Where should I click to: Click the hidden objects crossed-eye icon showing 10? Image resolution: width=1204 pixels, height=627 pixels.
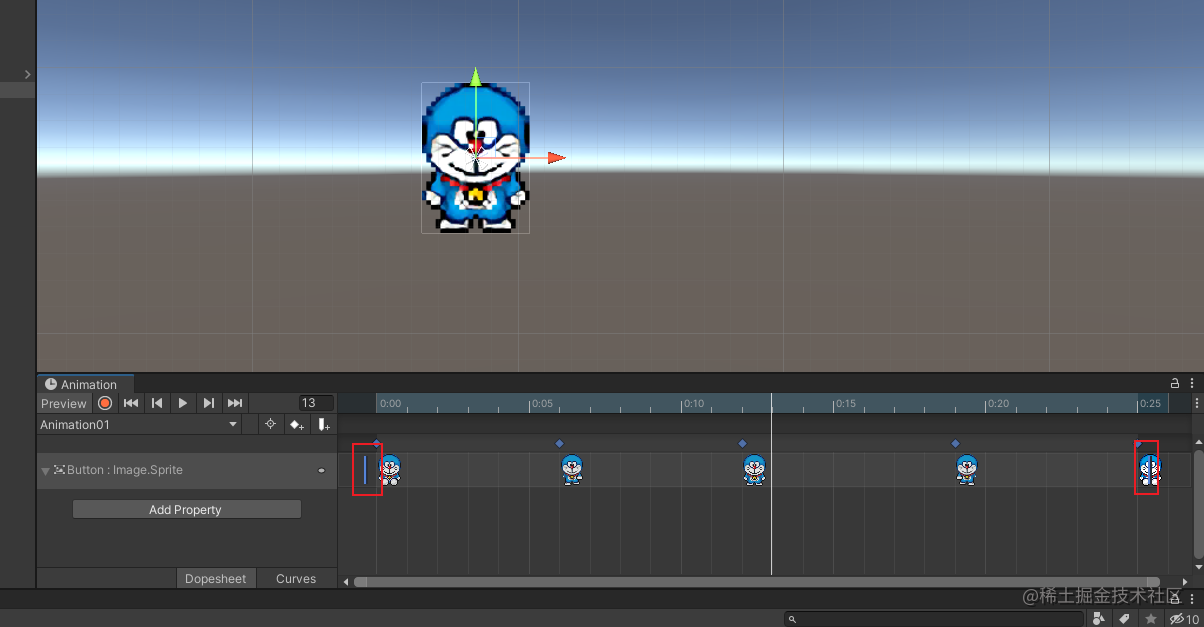[1178, 618]
